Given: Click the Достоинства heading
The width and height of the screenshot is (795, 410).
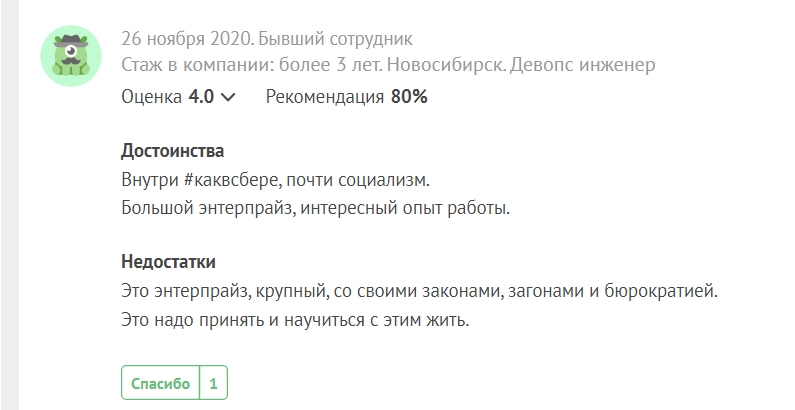Looking at the screenshot, I should tap(172, 151).
